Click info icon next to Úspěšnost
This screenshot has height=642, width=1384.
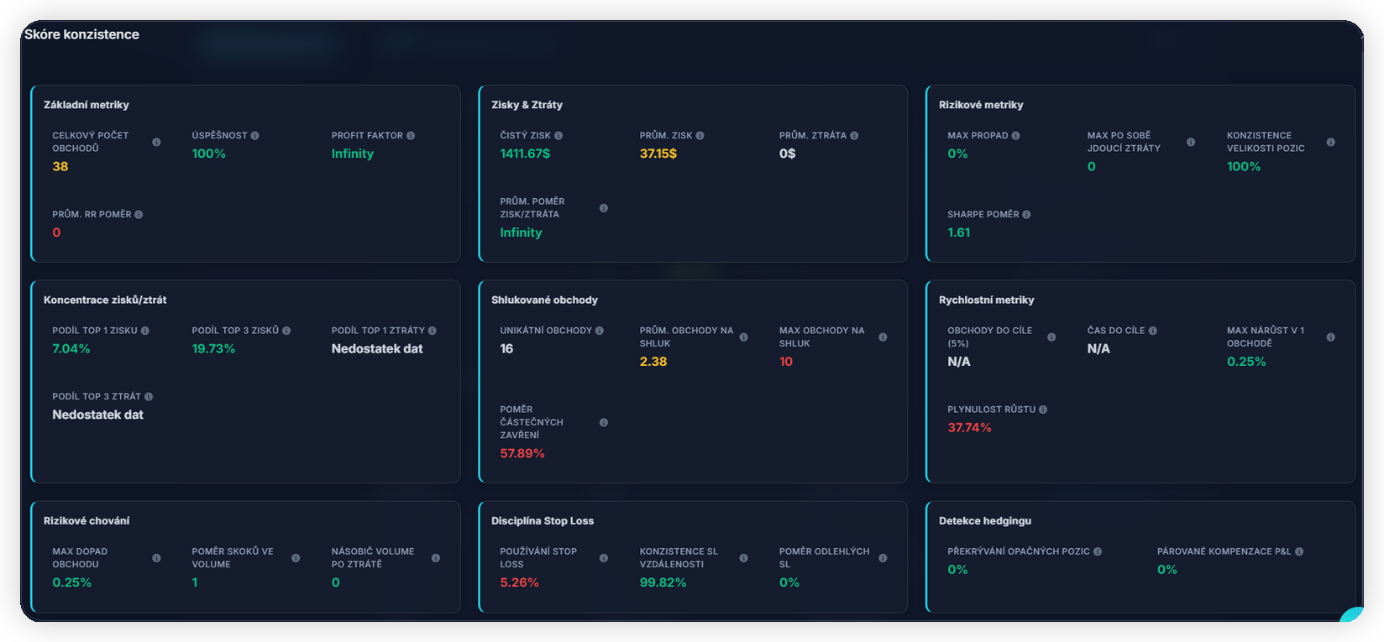(x=255, y=136)
